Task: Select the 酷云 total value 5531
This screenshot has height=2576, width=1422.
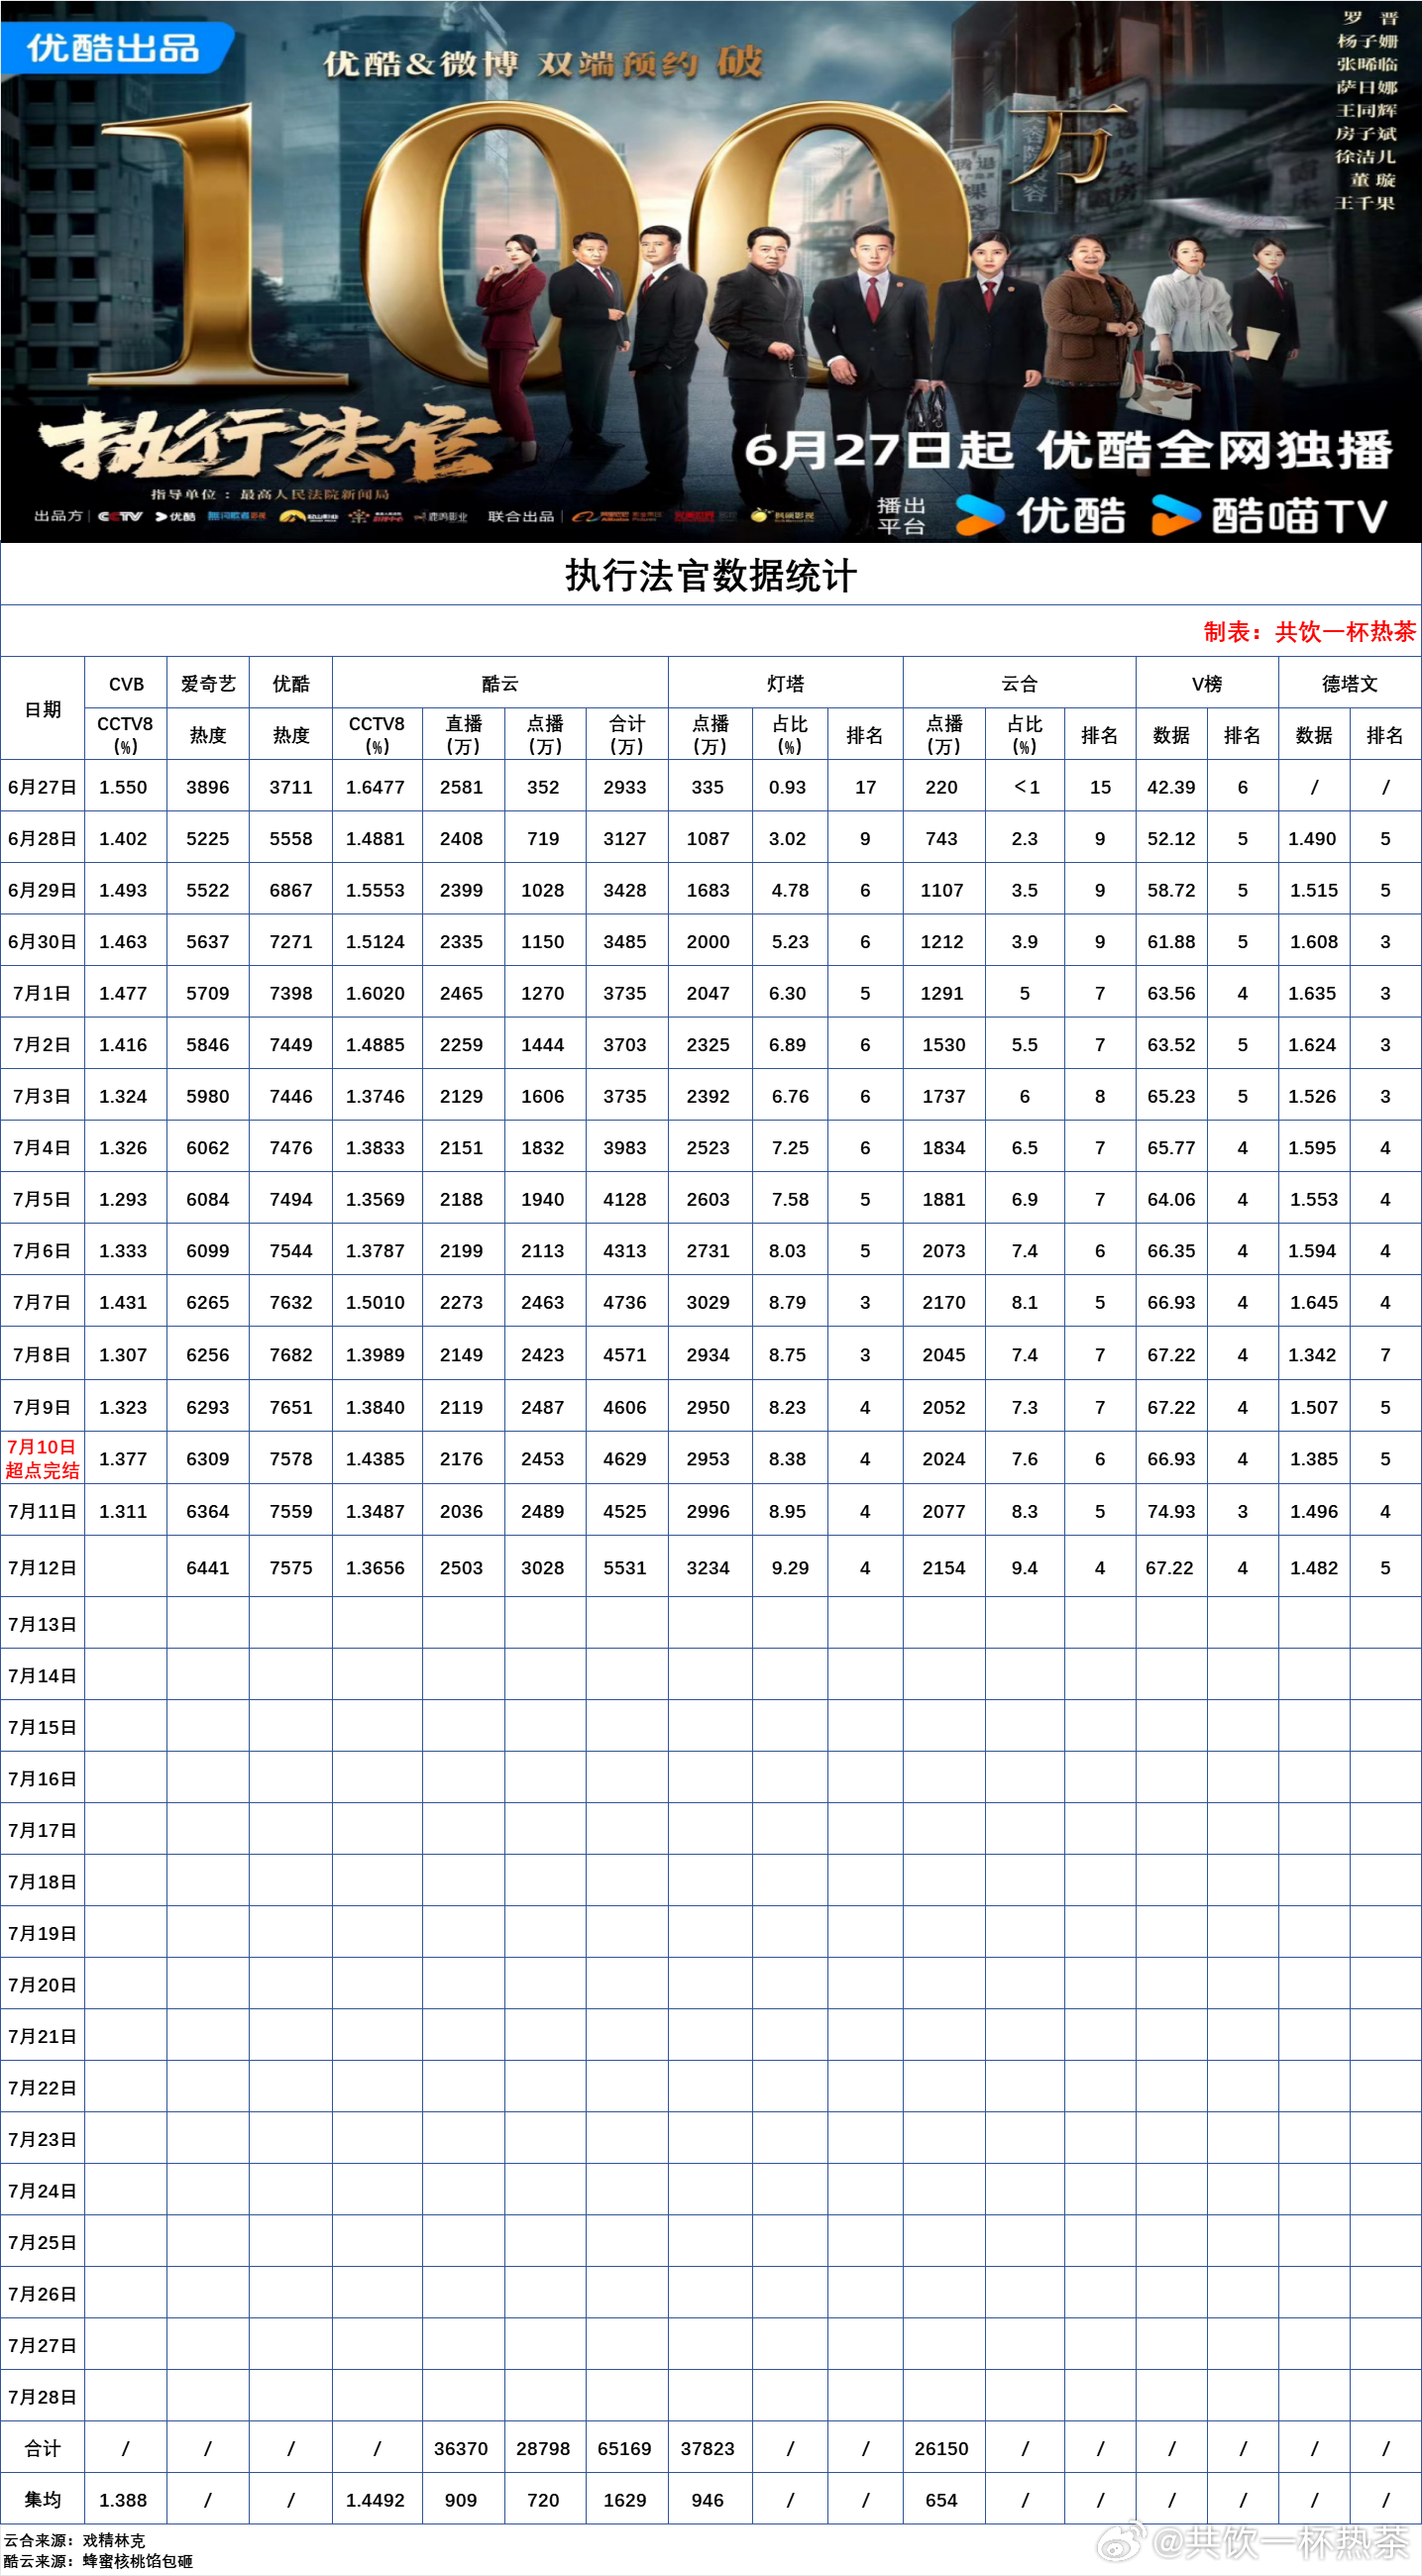Action: [625, 1568]
